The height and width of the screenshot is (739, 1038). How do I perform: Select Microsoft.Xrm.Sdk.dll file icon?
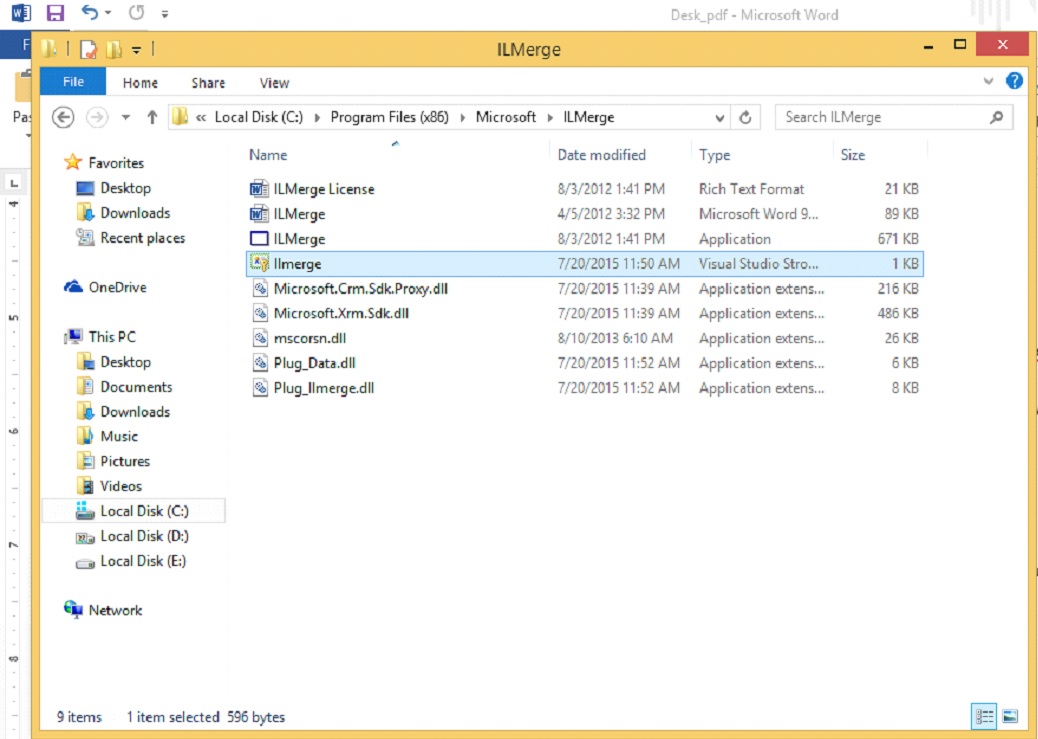(260, 313)
